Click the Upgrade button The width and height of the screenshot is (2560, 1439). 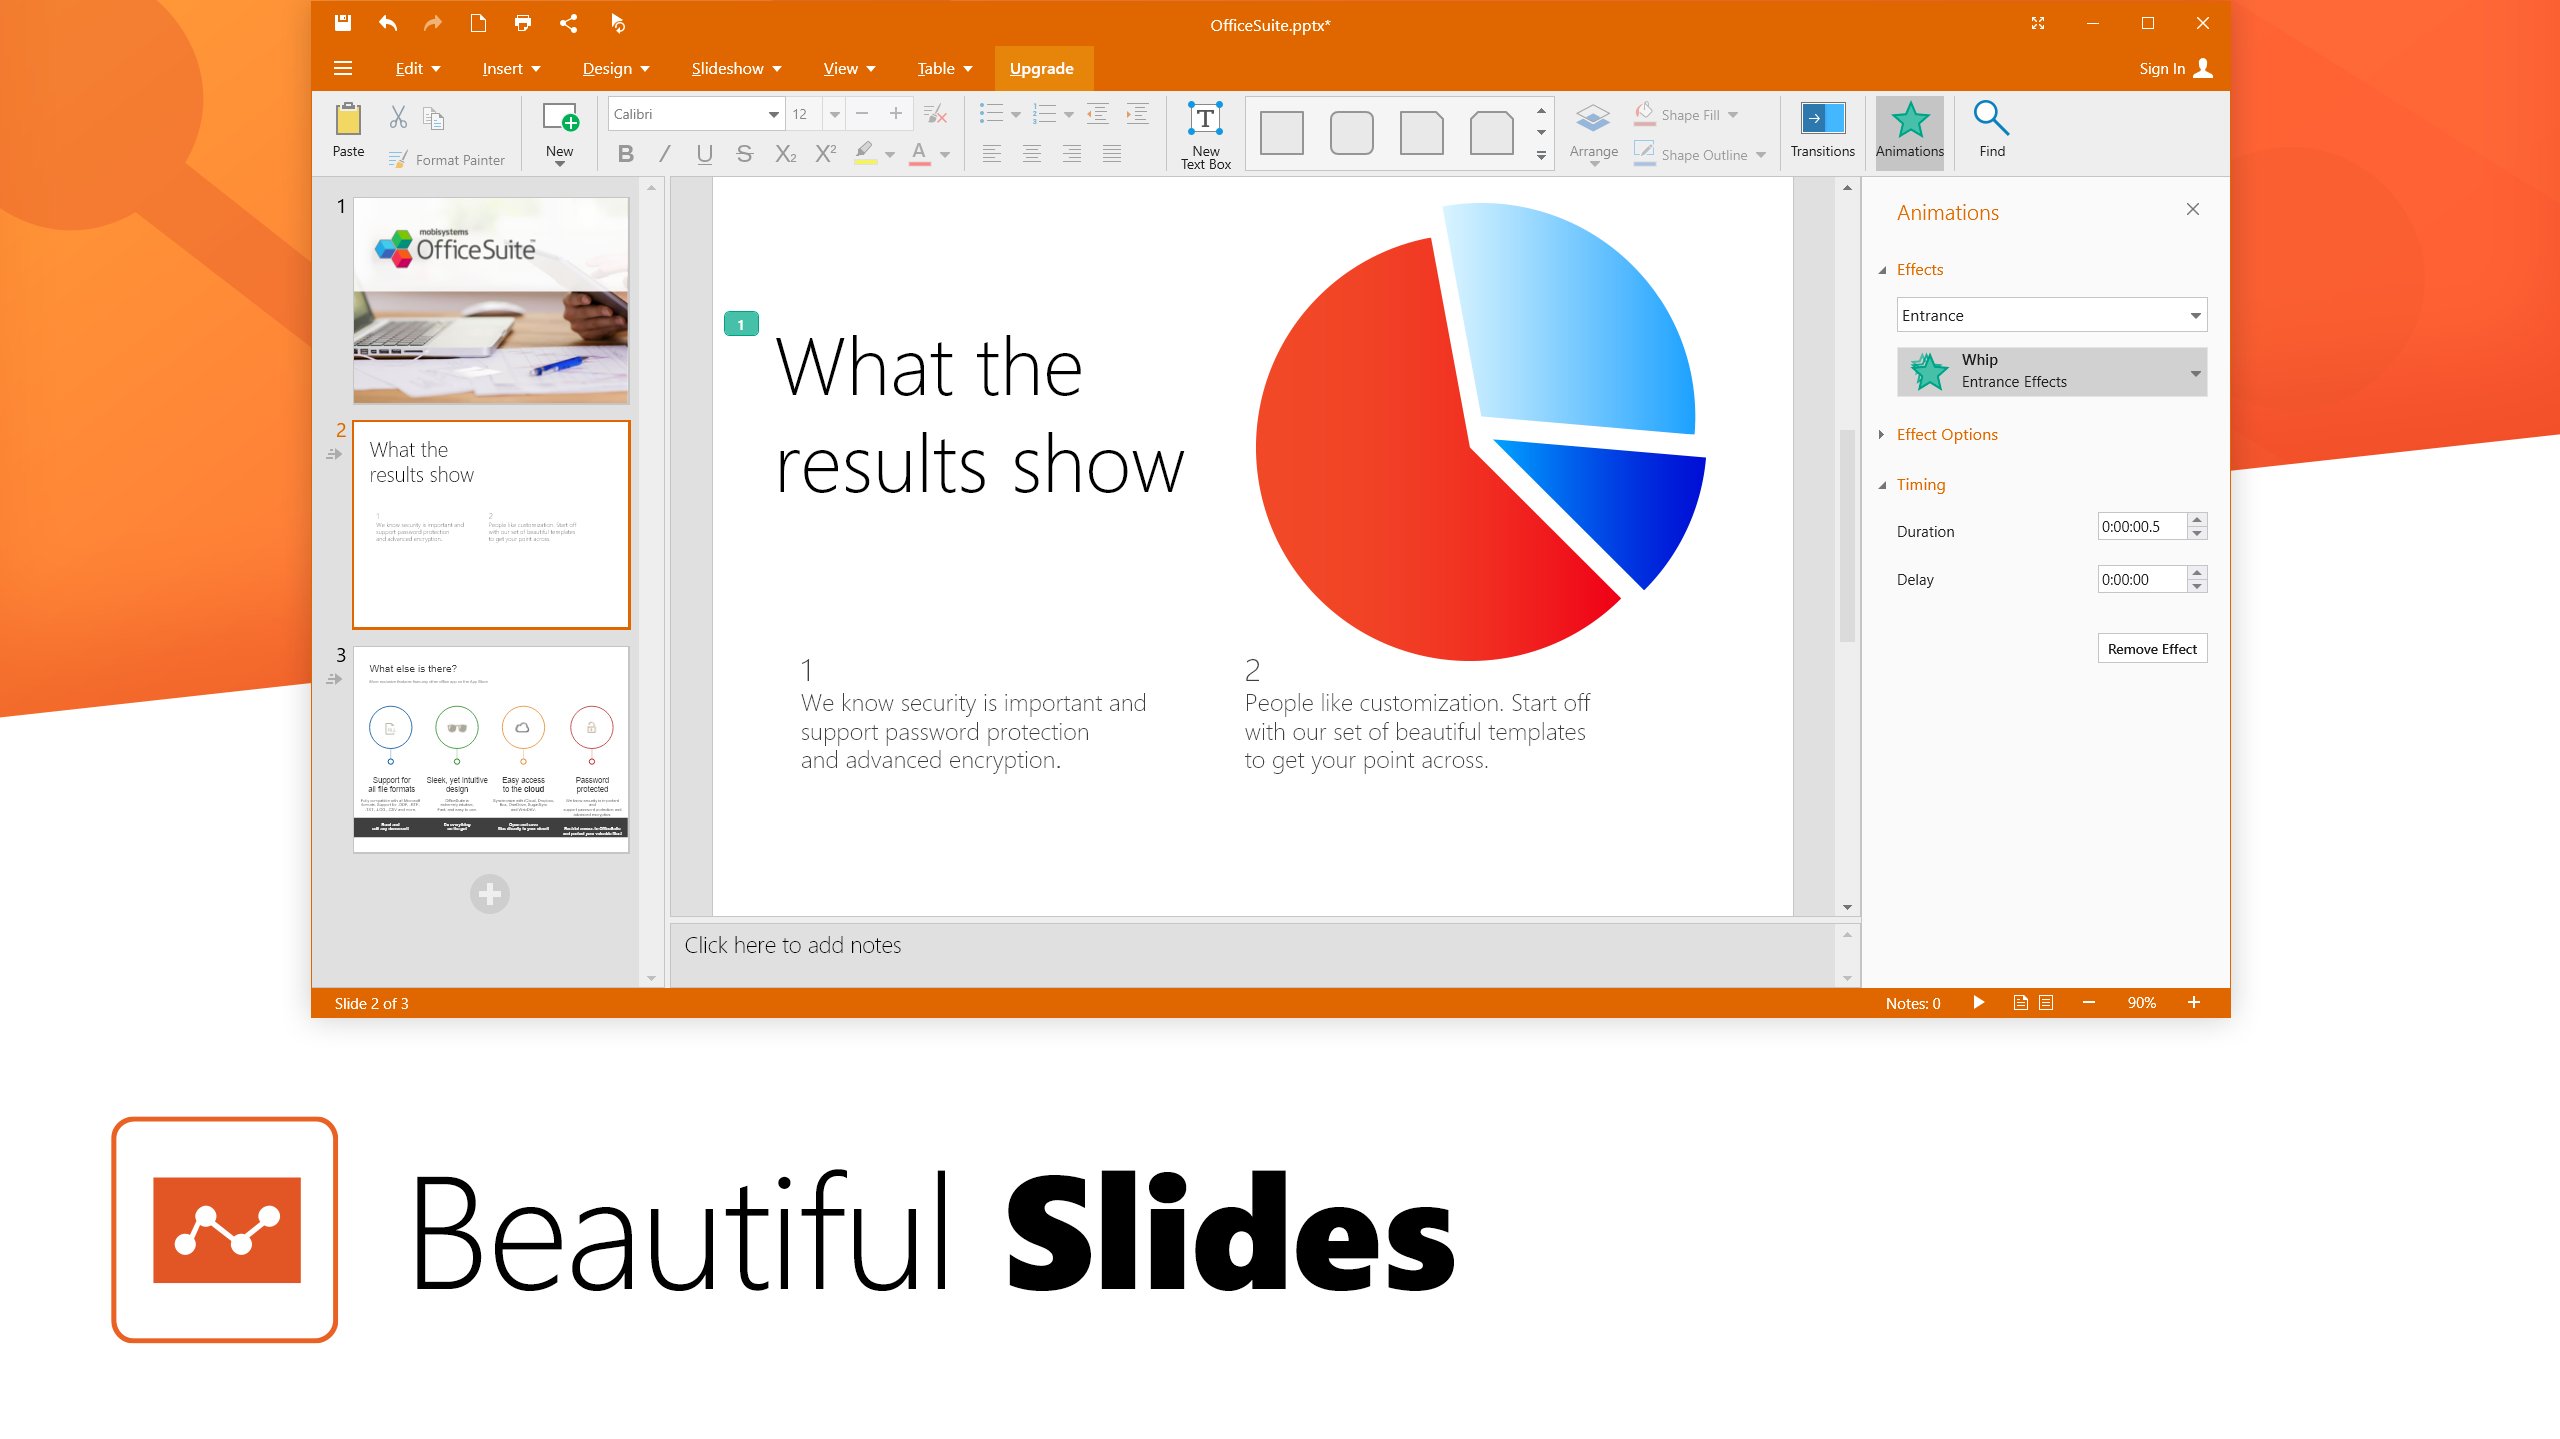tap(1041, 69)
